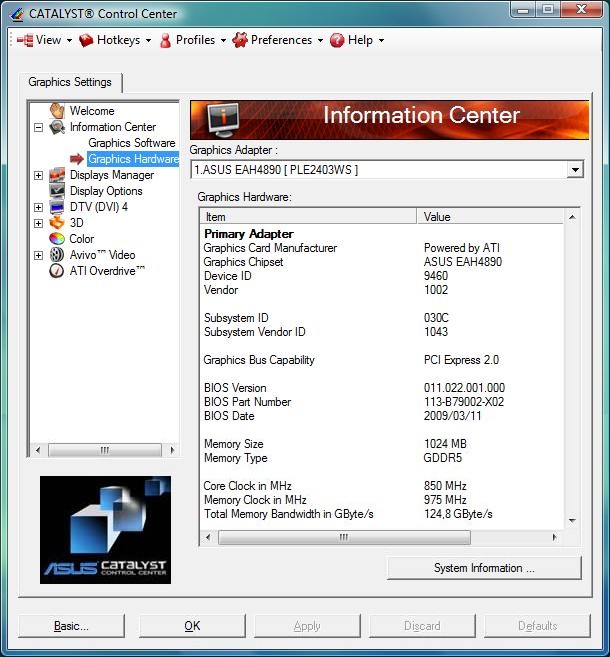Select Graphics Hardware in the tree
Image resolution: width=610 pixels, height=657 pixels.
133,159
